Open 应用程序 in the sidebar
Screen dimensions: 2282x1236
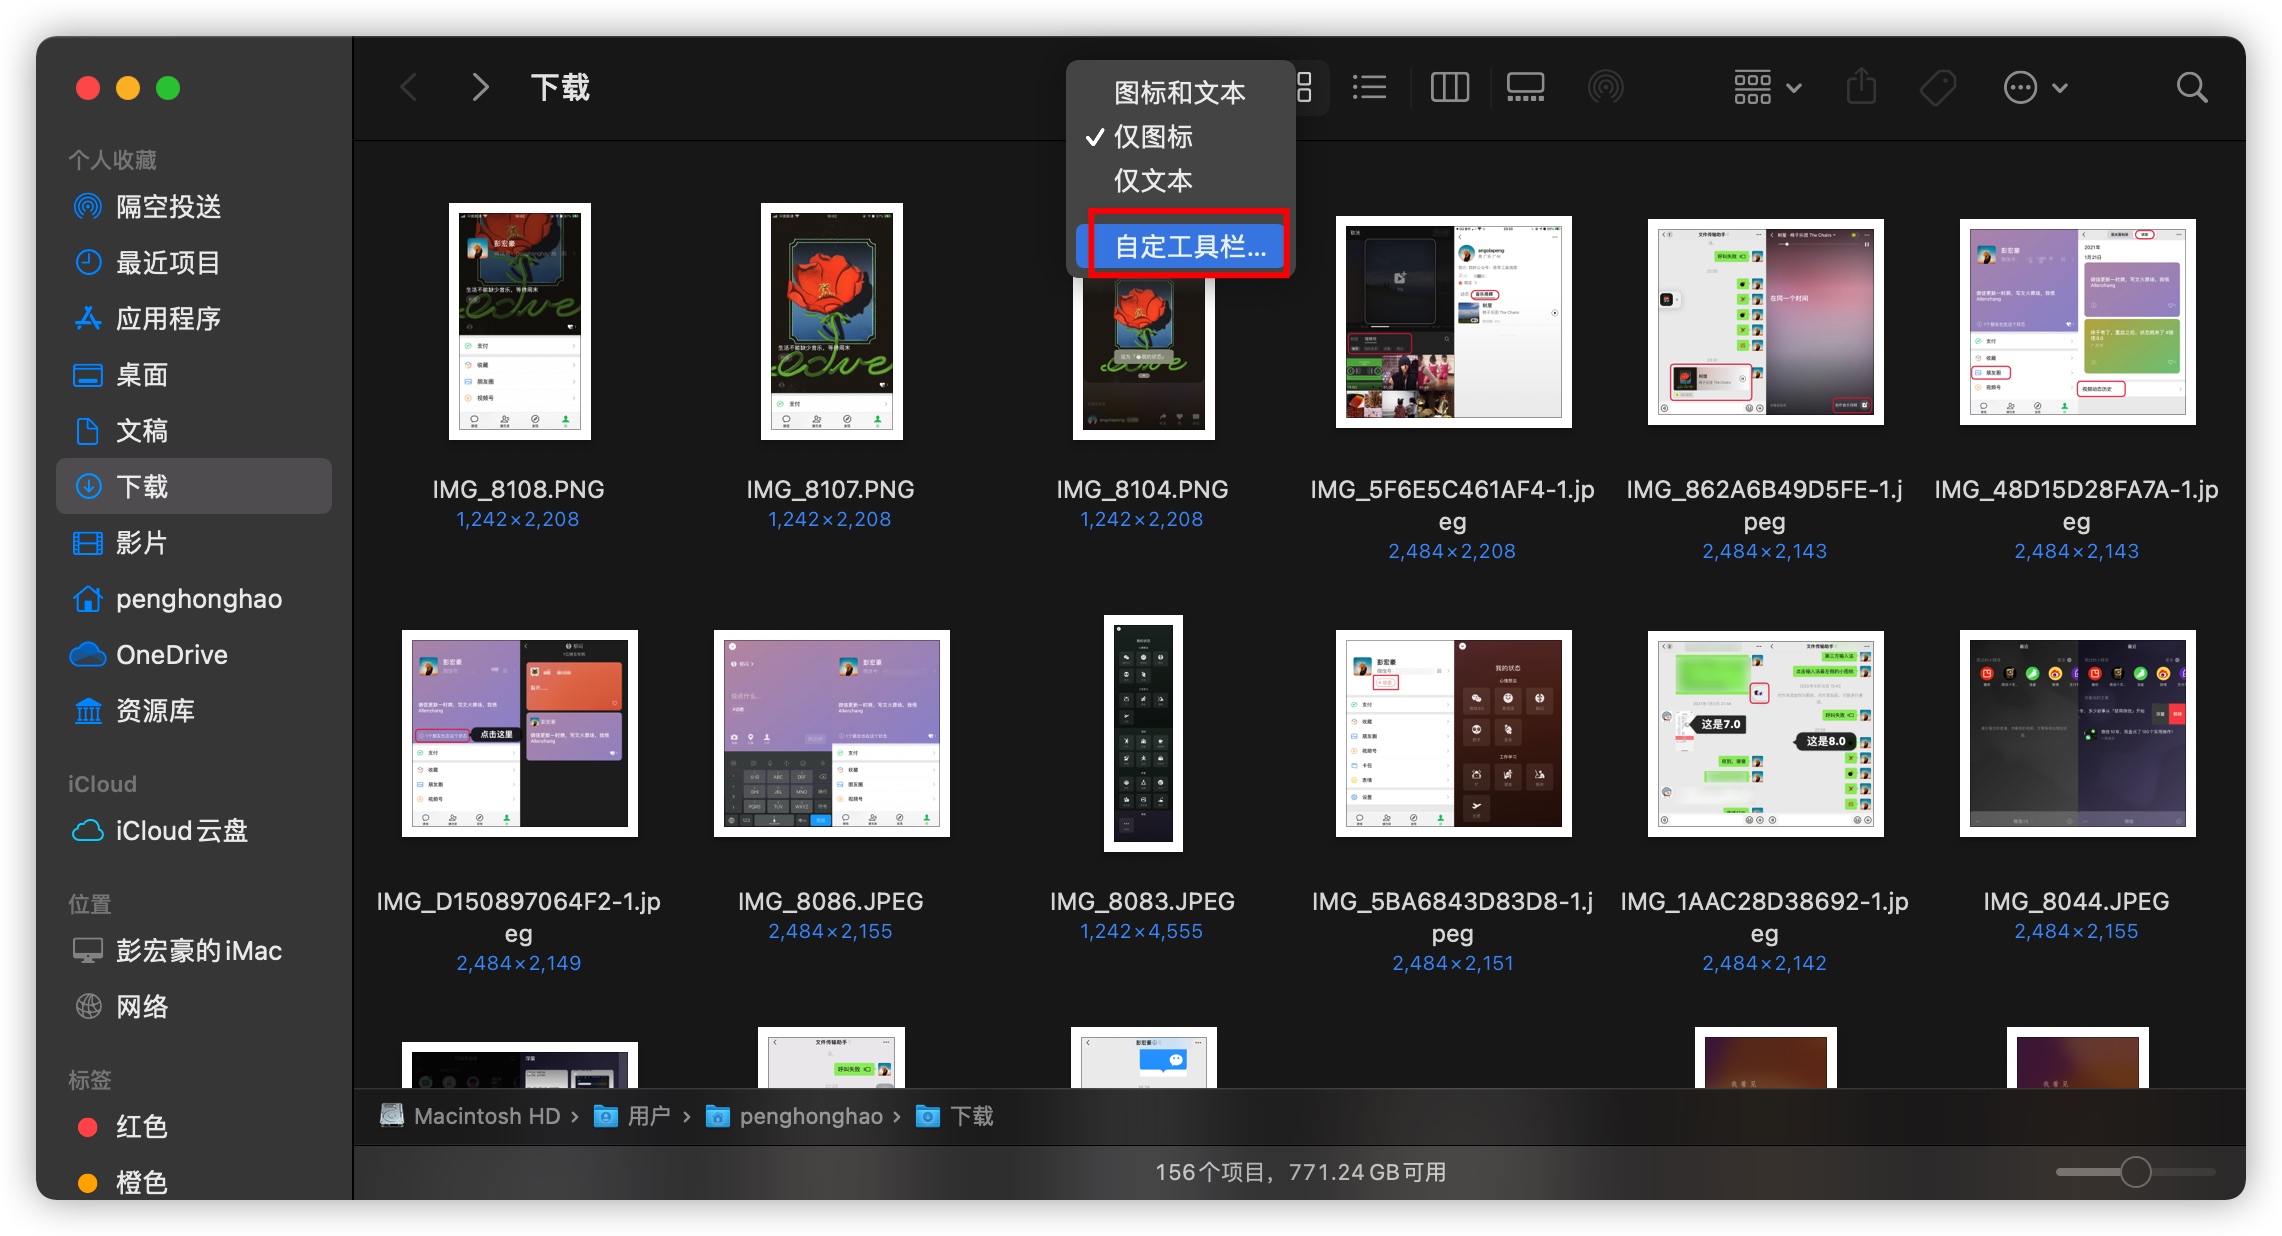click(x=168, y=319)
